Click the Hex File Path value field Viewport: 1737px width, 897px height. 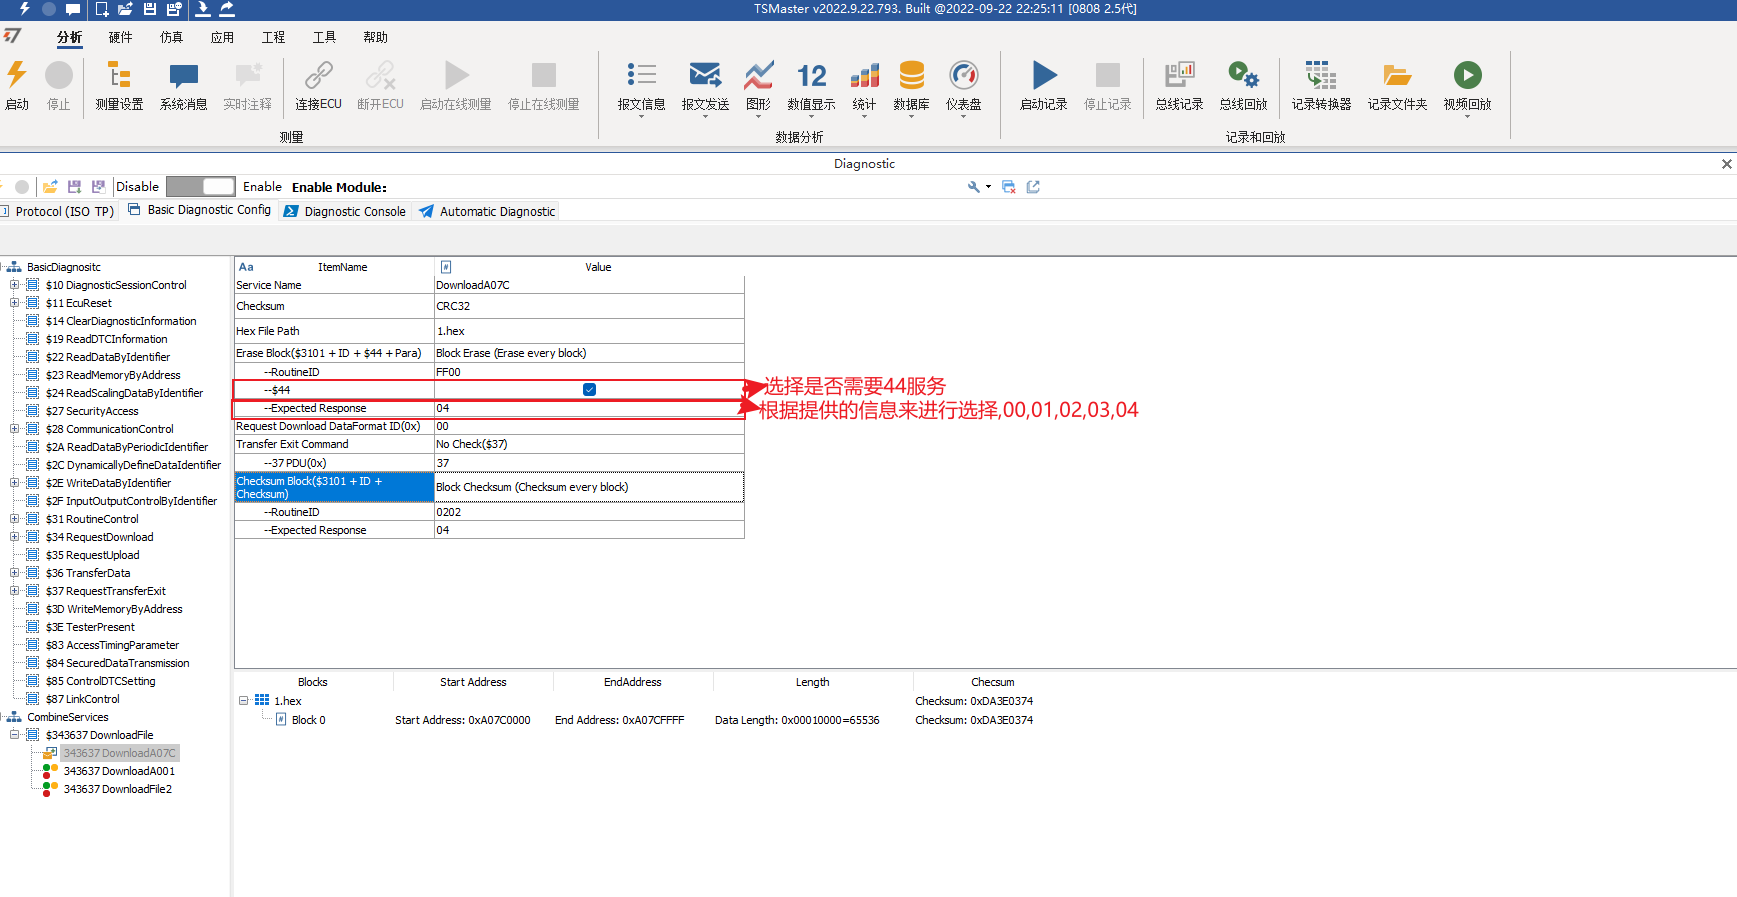coord(589,331)
